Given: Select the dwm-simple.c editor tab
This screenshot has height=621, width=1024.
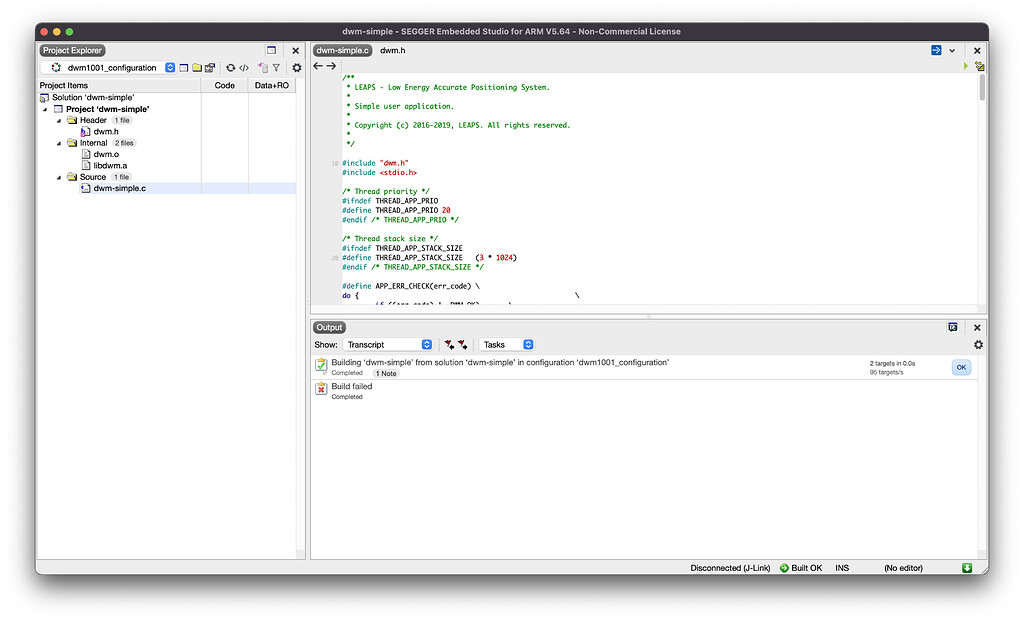Looking at the screenshot, I should pyautogui.click(x=342, y=50).
